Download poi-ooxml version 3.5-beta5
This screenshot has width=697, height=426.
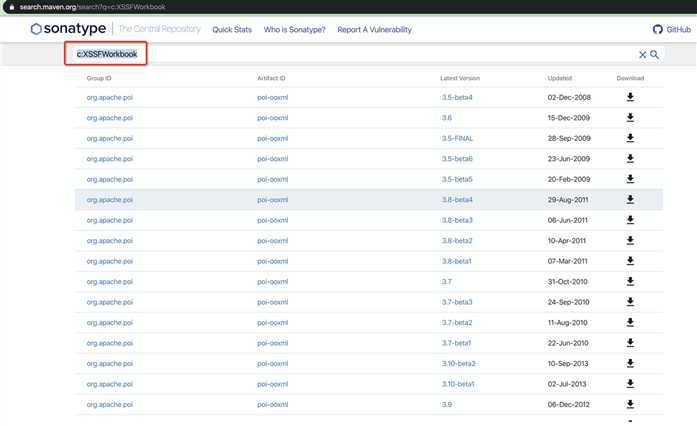[630, 179]
